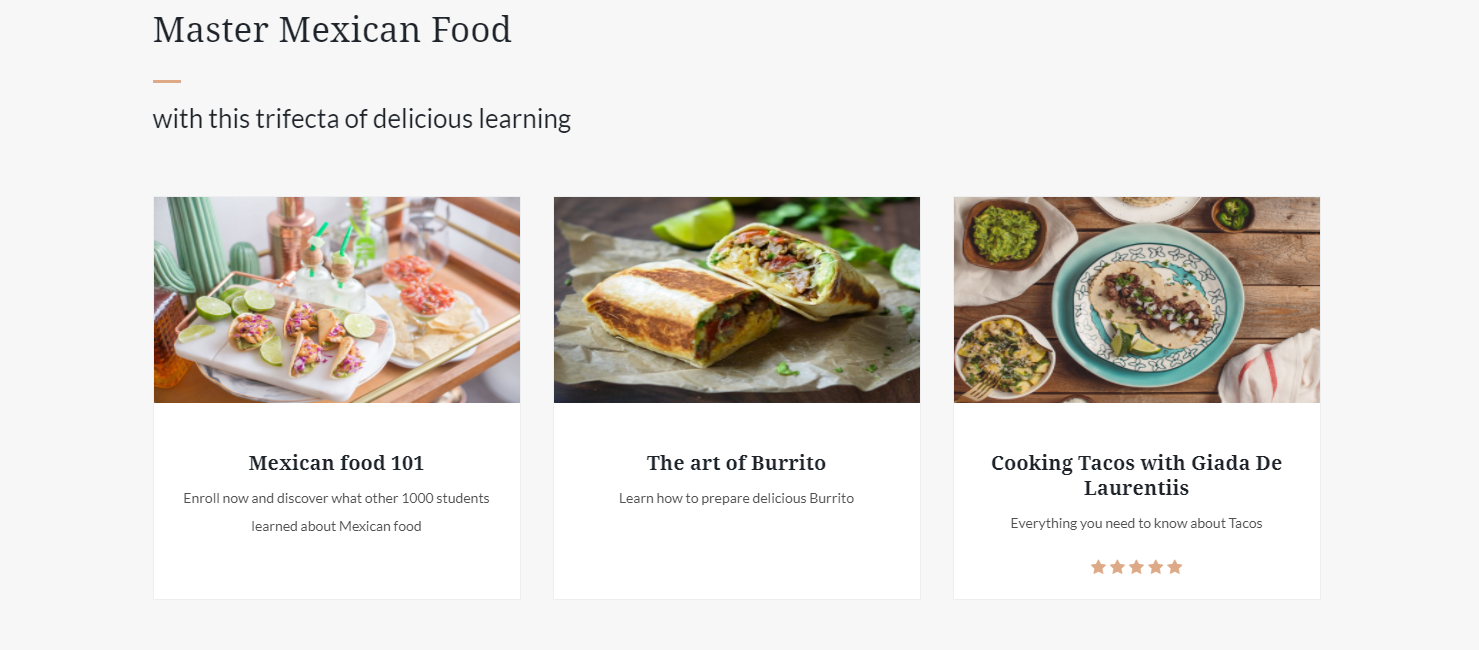
Task: Click the Enroll now description text
Action: pos(336,512)
